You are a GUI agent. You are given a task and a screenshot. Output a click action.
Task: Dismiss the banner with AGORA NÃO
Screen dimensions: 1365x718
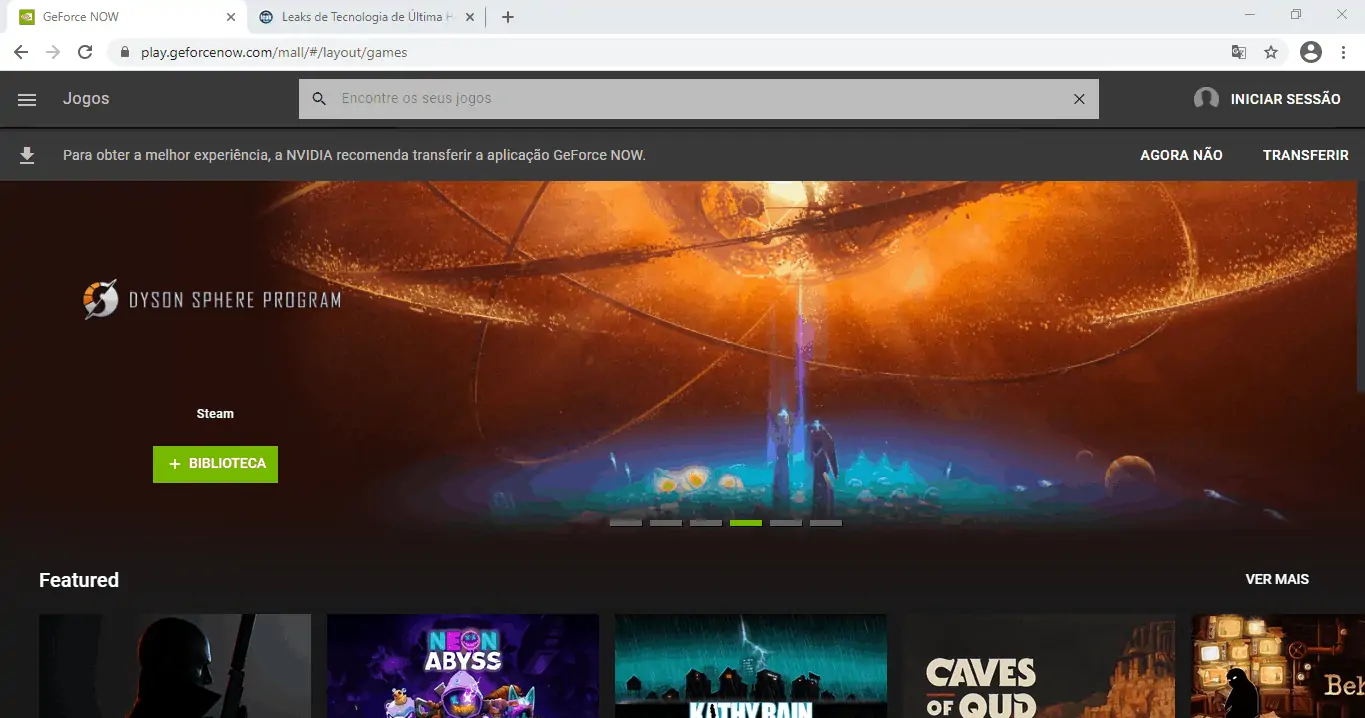coord(1181,155)
